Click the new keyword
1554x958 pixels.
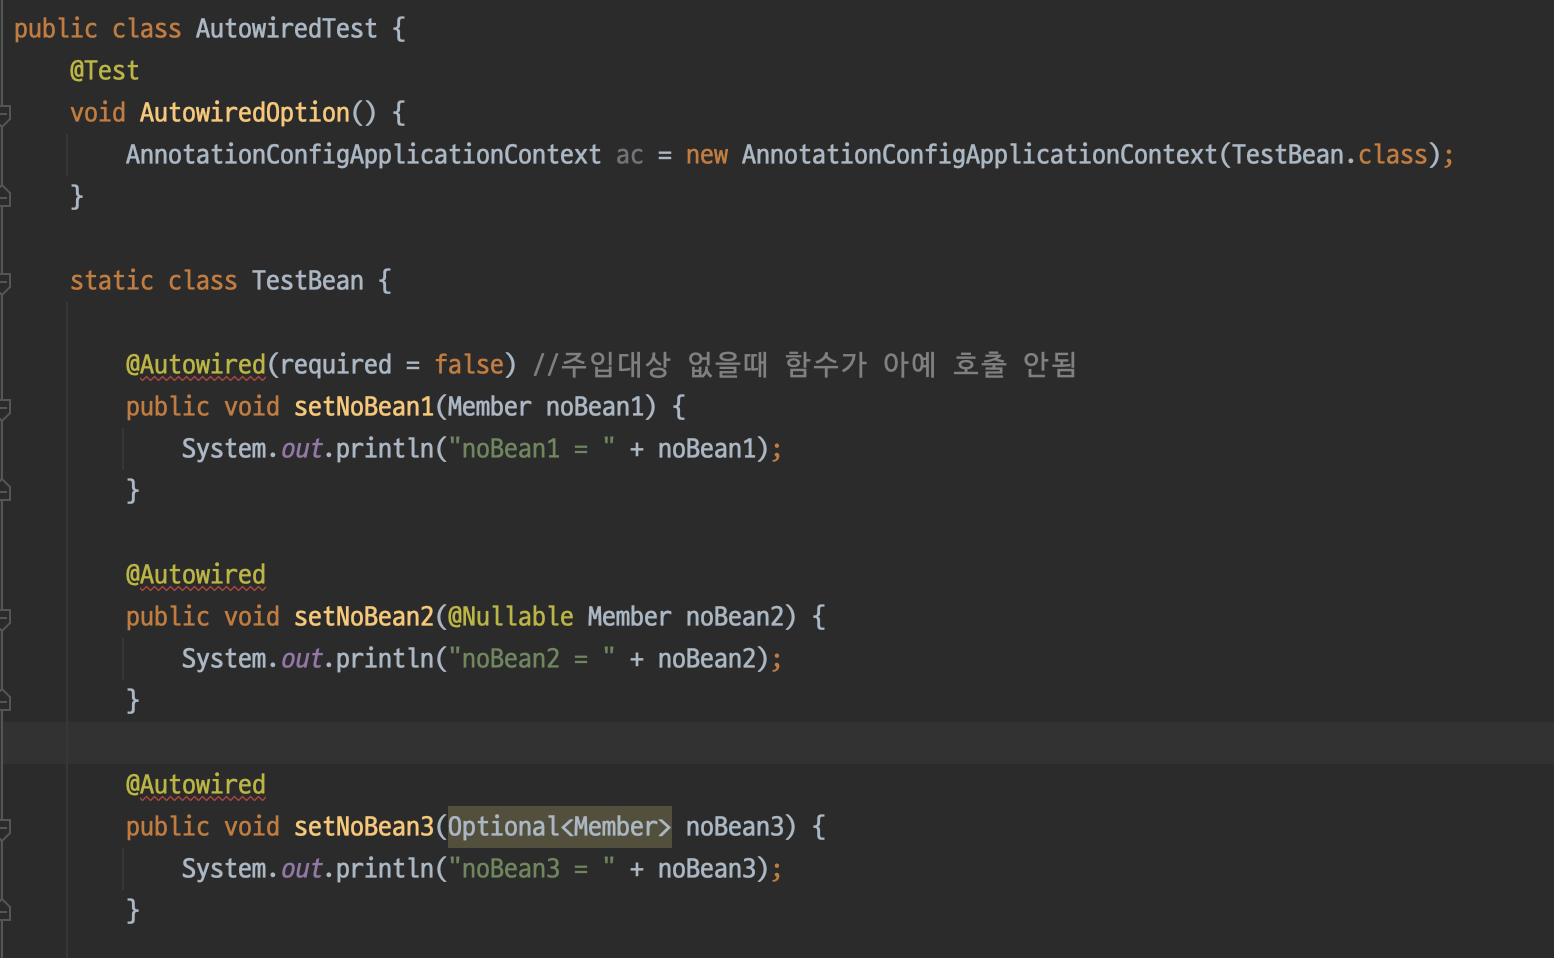tap(706, 155)
